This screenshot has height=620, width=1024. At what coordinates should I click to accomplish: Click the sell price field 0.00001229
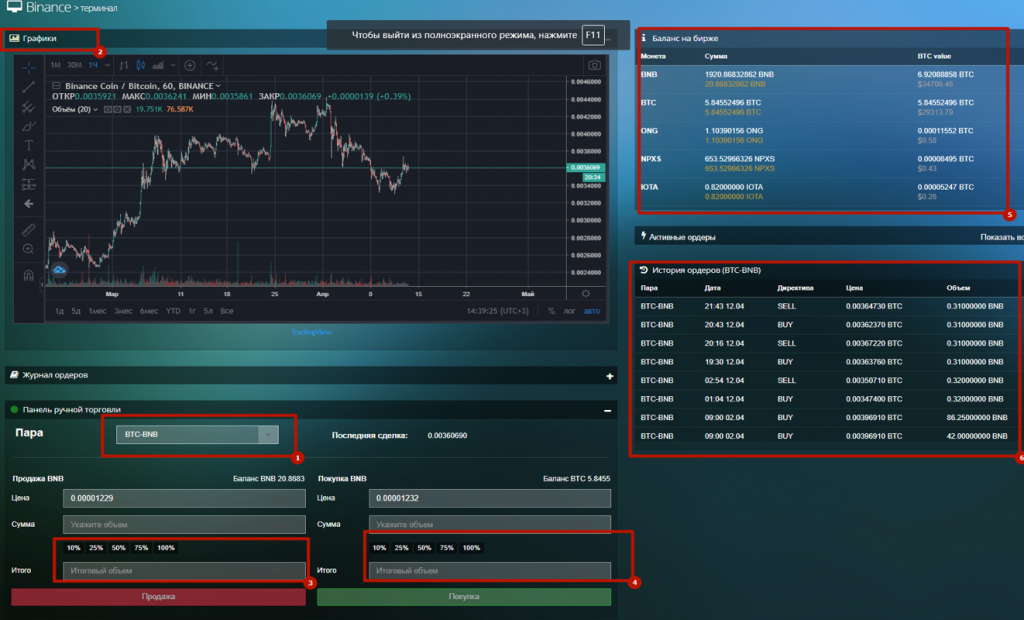[x=184, y=498]
